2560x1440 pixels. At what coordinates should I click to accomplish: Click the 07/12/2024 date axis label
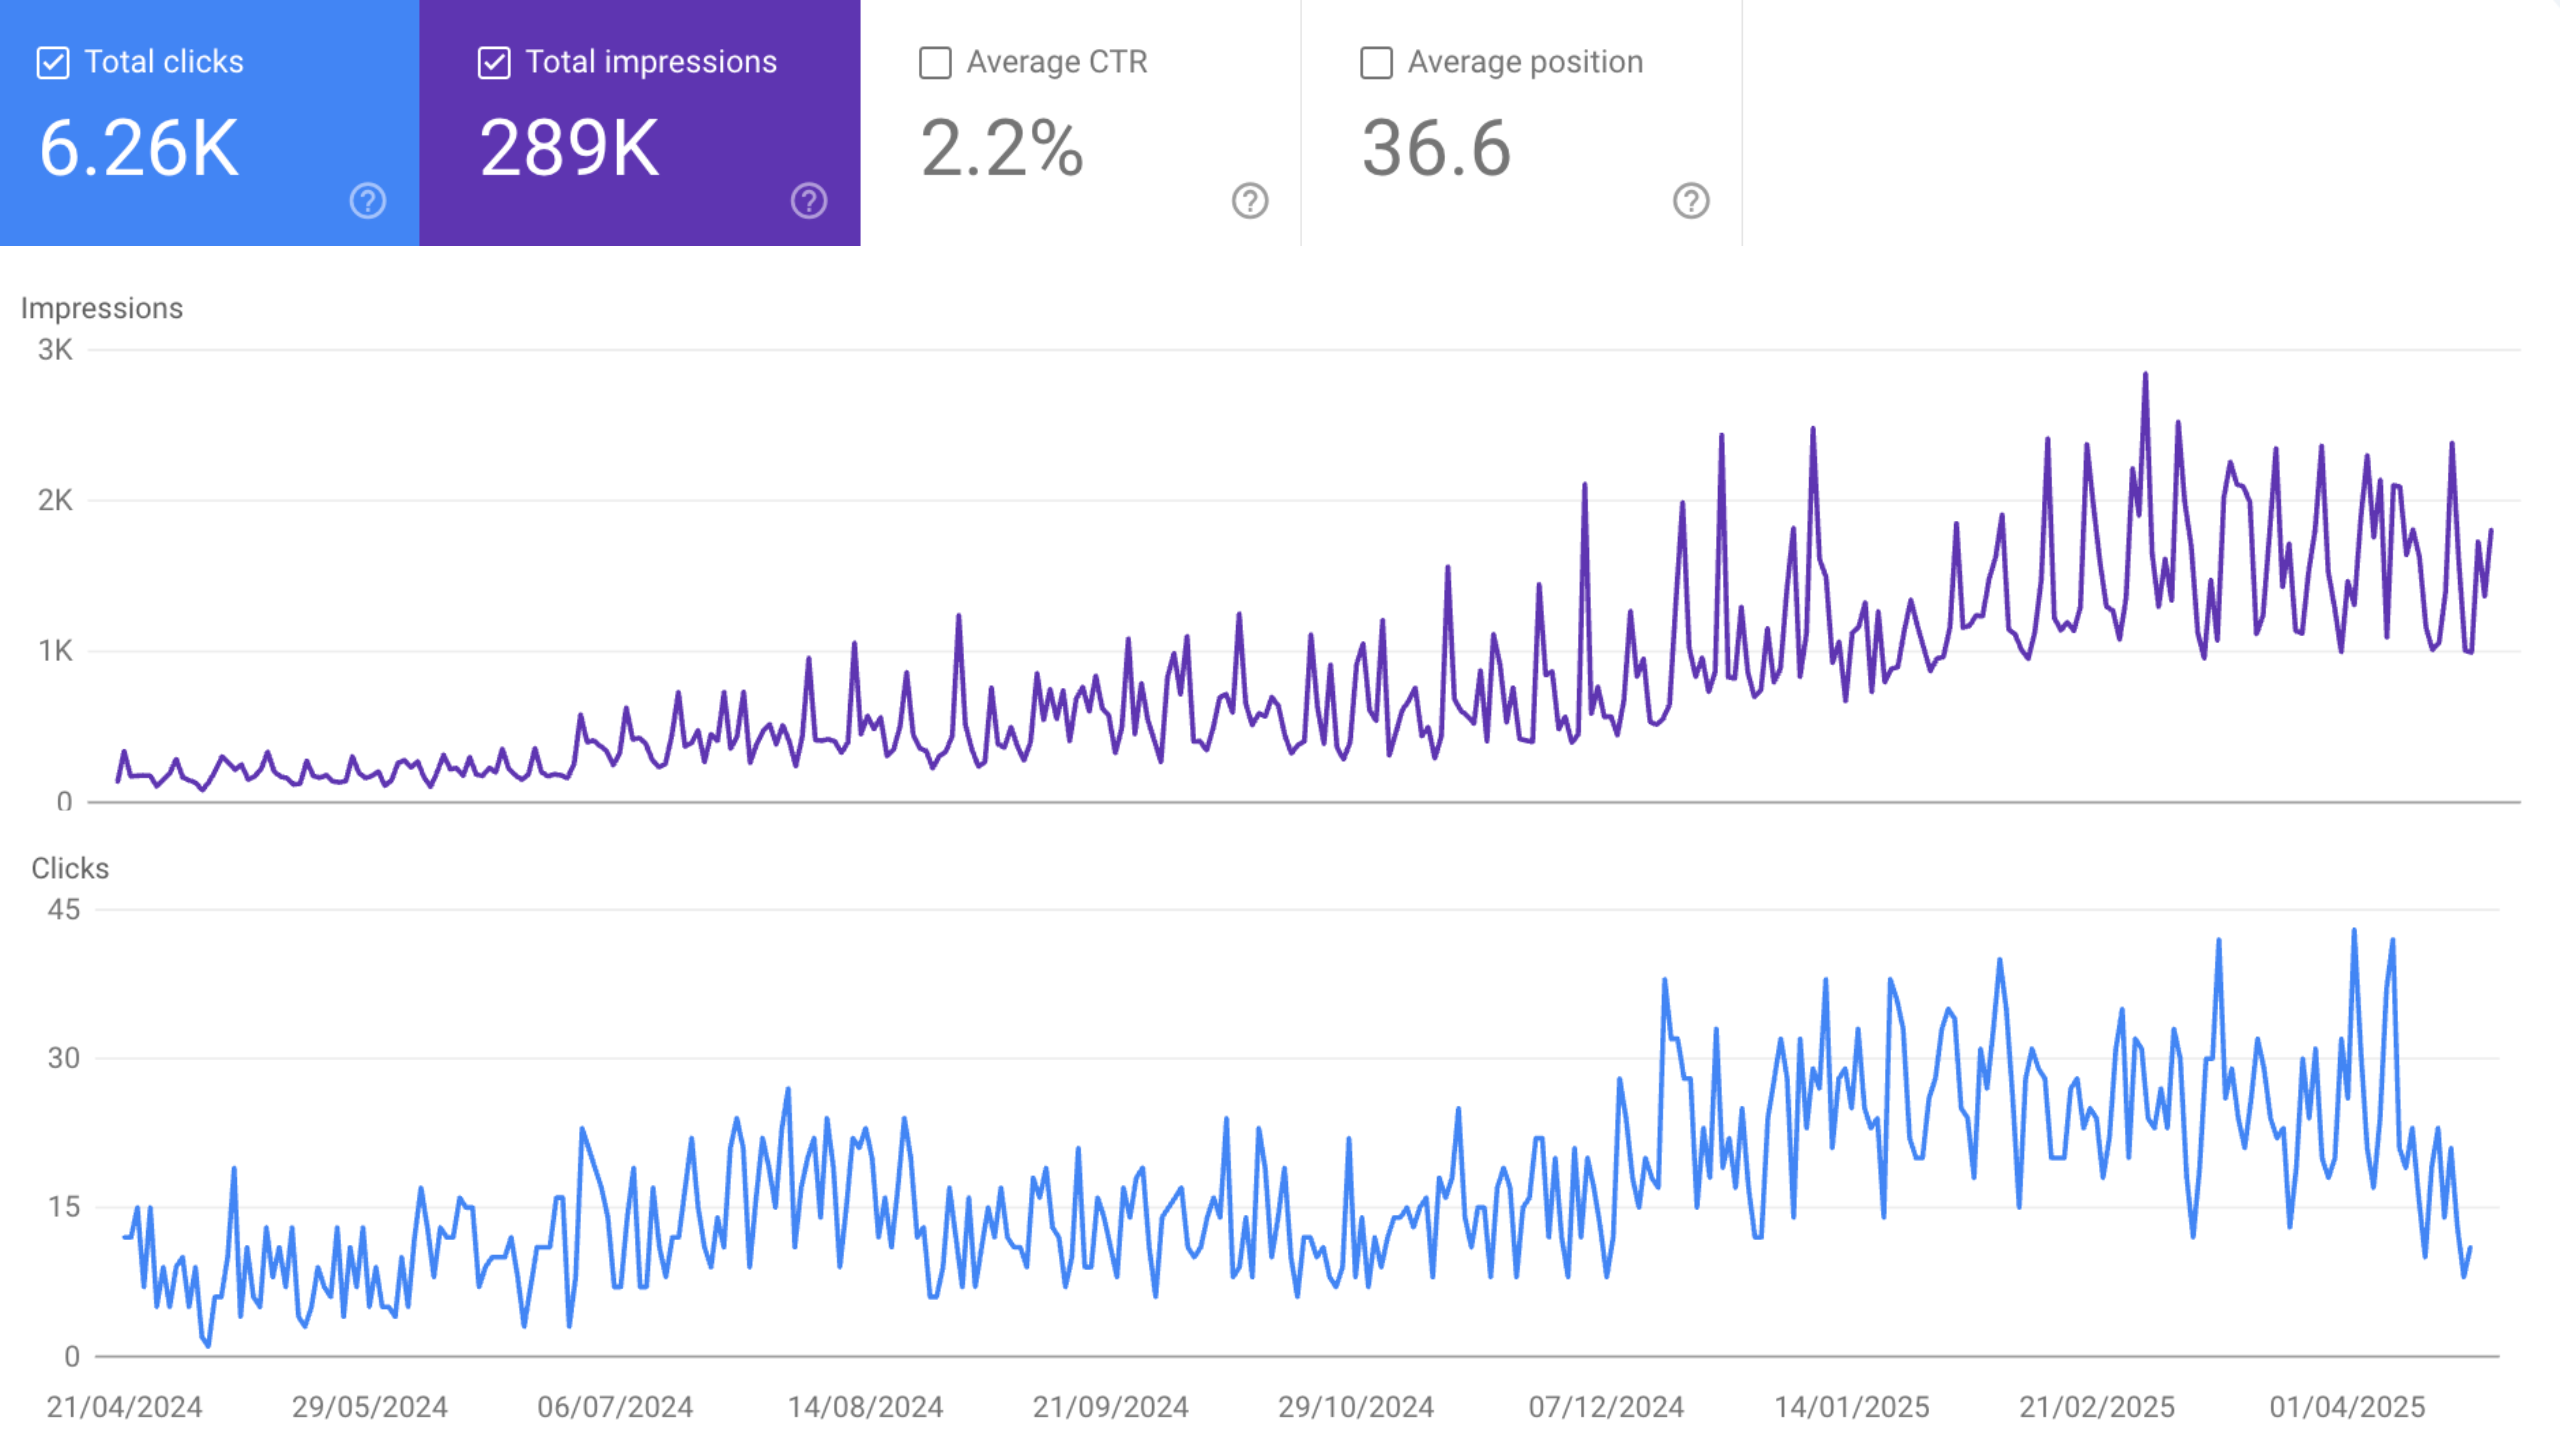[x=1606, y=1407]
